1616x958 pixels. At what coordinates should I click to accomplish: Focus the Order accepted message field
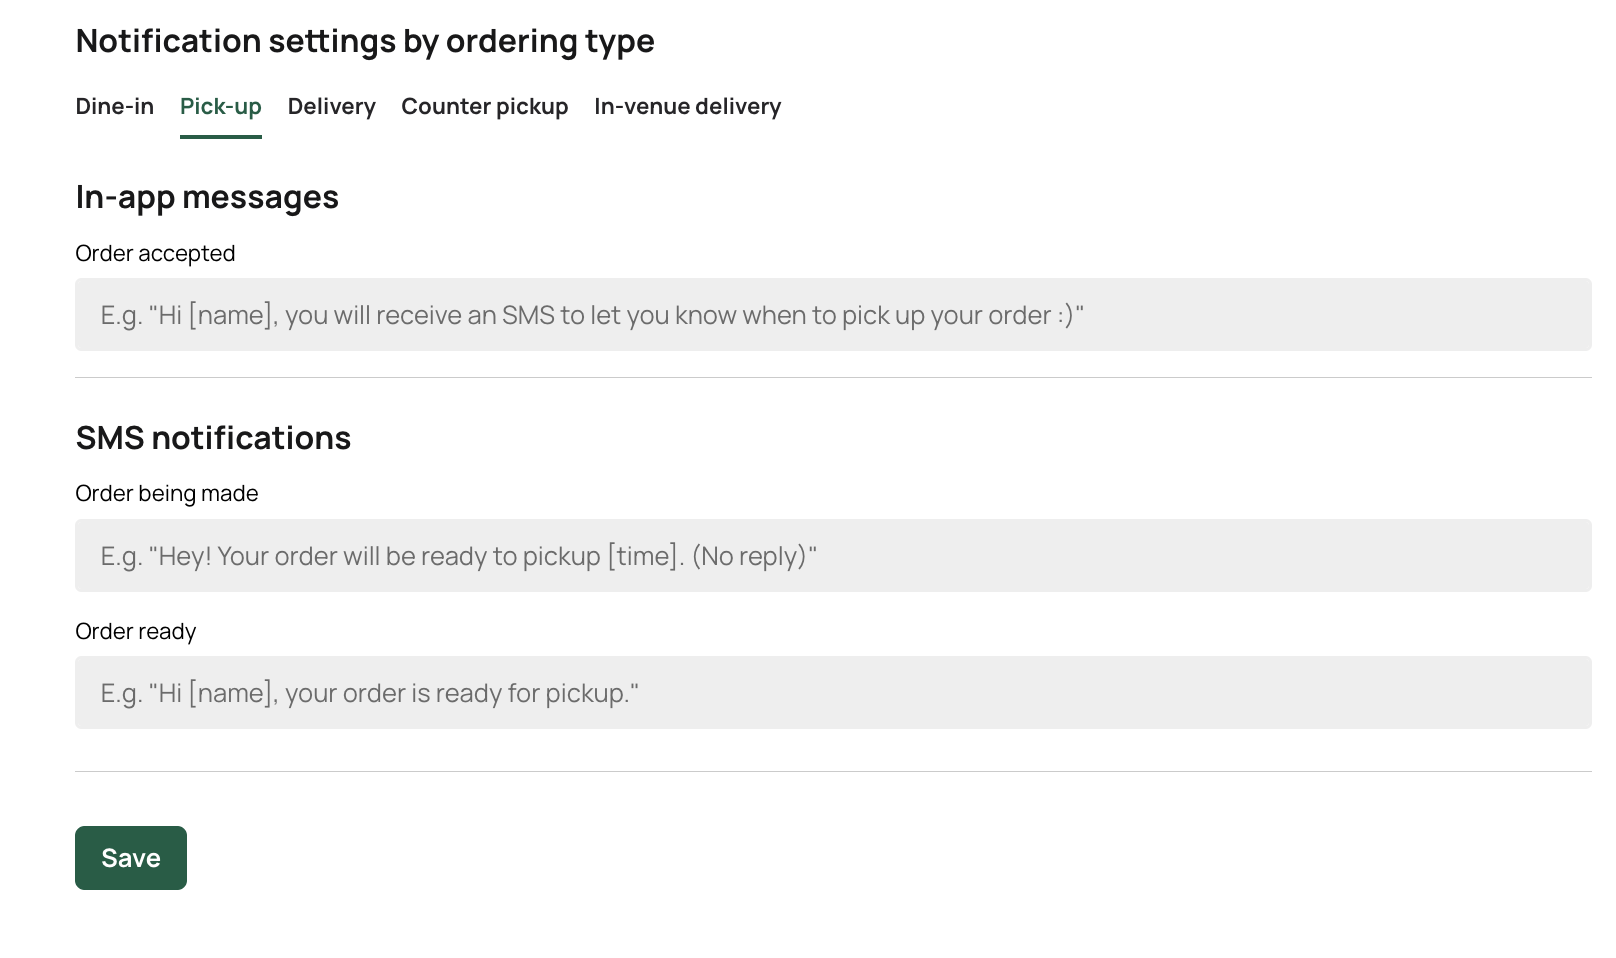point(832,315)
